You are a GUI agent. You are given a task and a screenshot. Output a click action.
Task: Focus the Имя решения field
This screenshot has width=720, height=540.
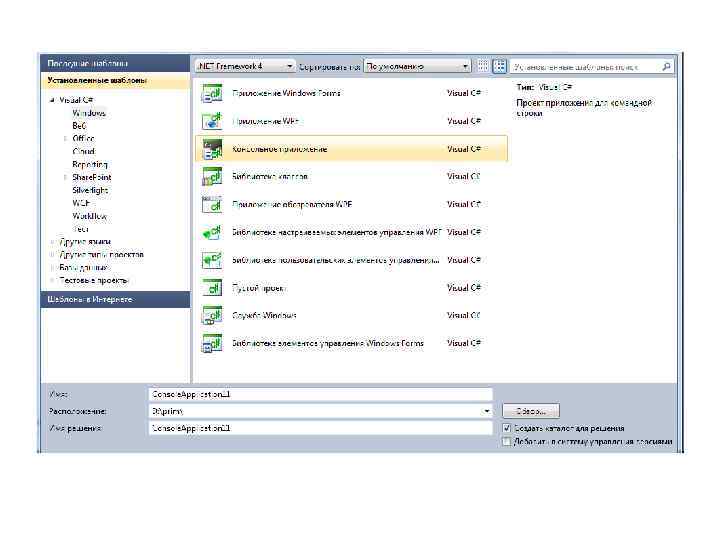pyautogui.click(x=321, y=428)
